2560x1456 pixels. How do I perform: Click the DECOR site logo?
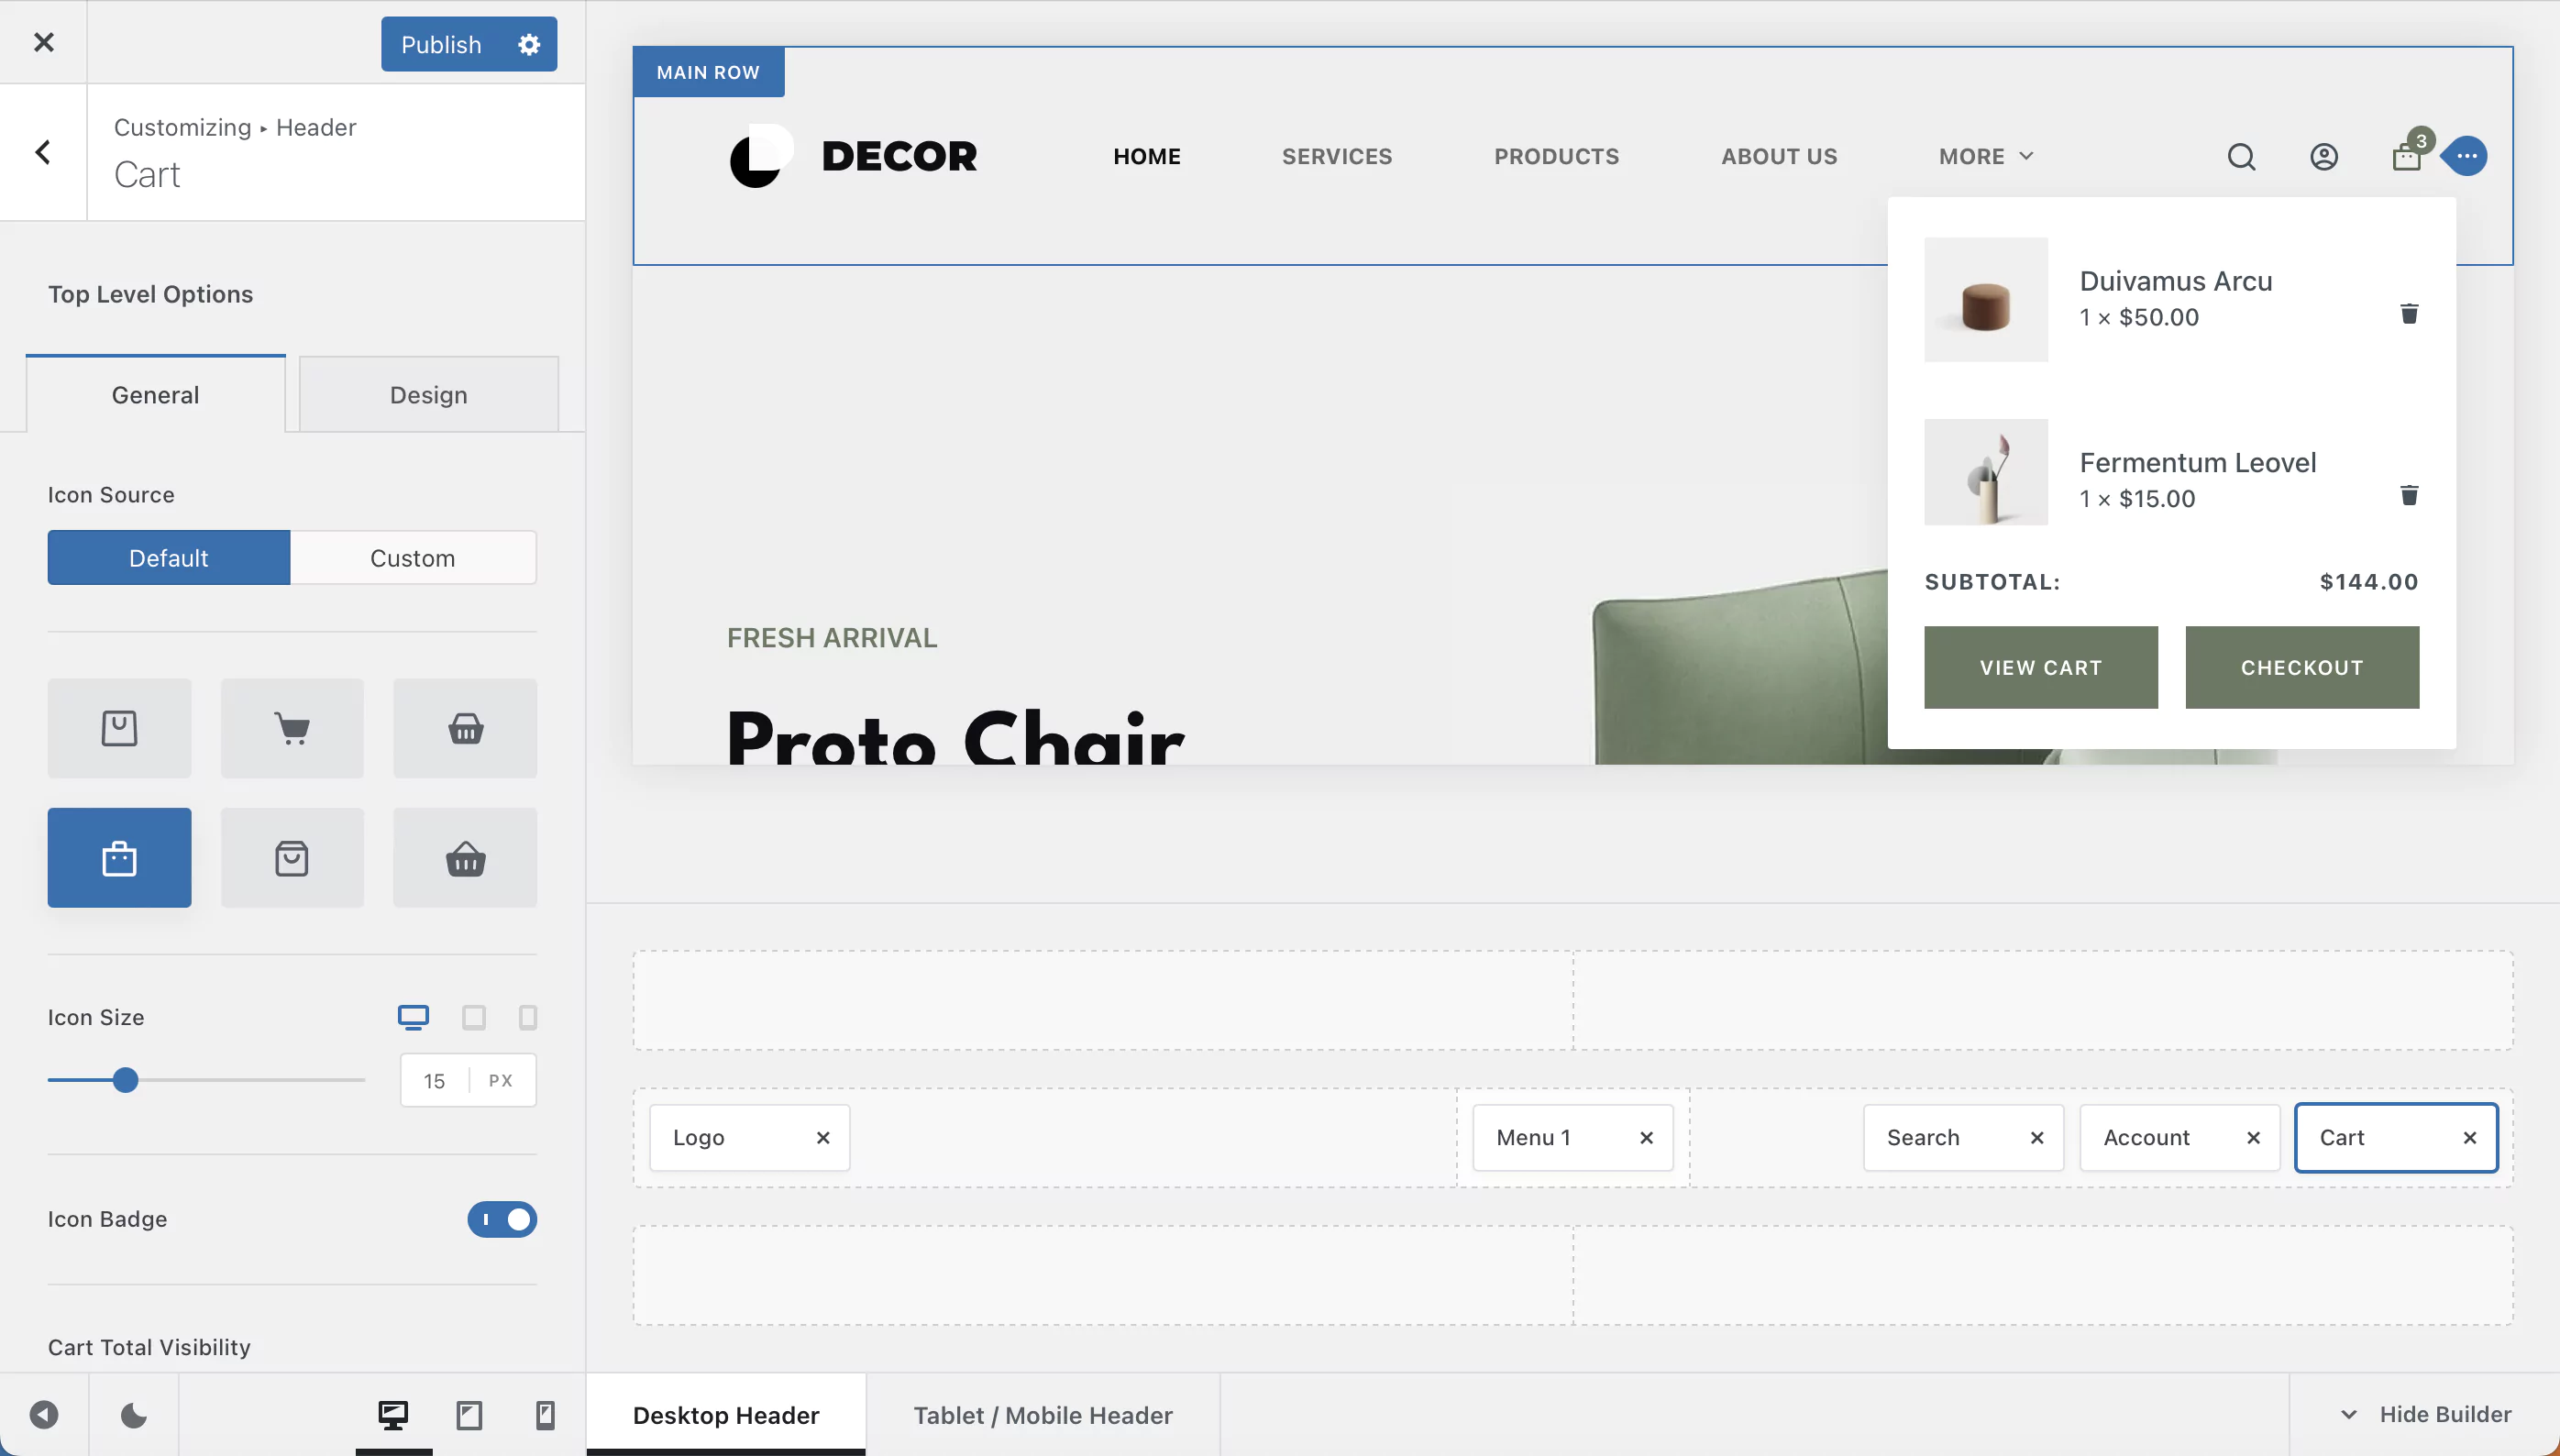(x=853, y=156)
